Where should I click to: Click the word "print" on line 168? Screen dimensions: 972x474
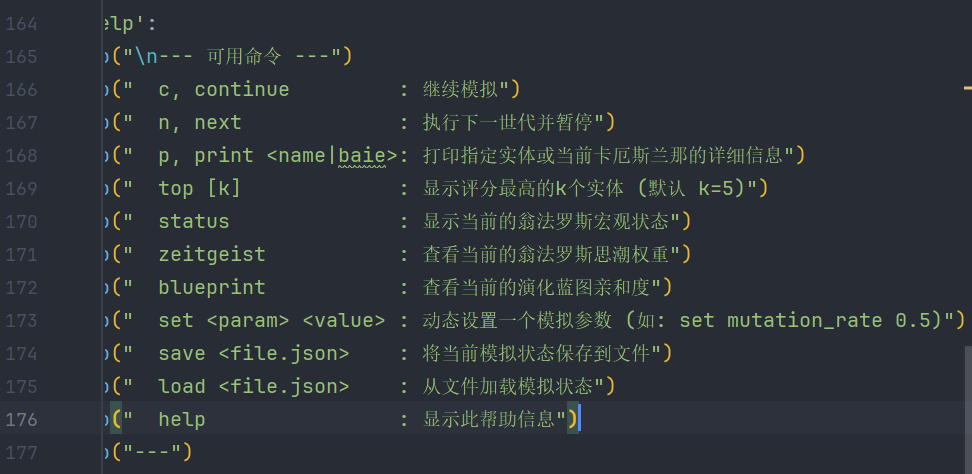pos(223,155)
